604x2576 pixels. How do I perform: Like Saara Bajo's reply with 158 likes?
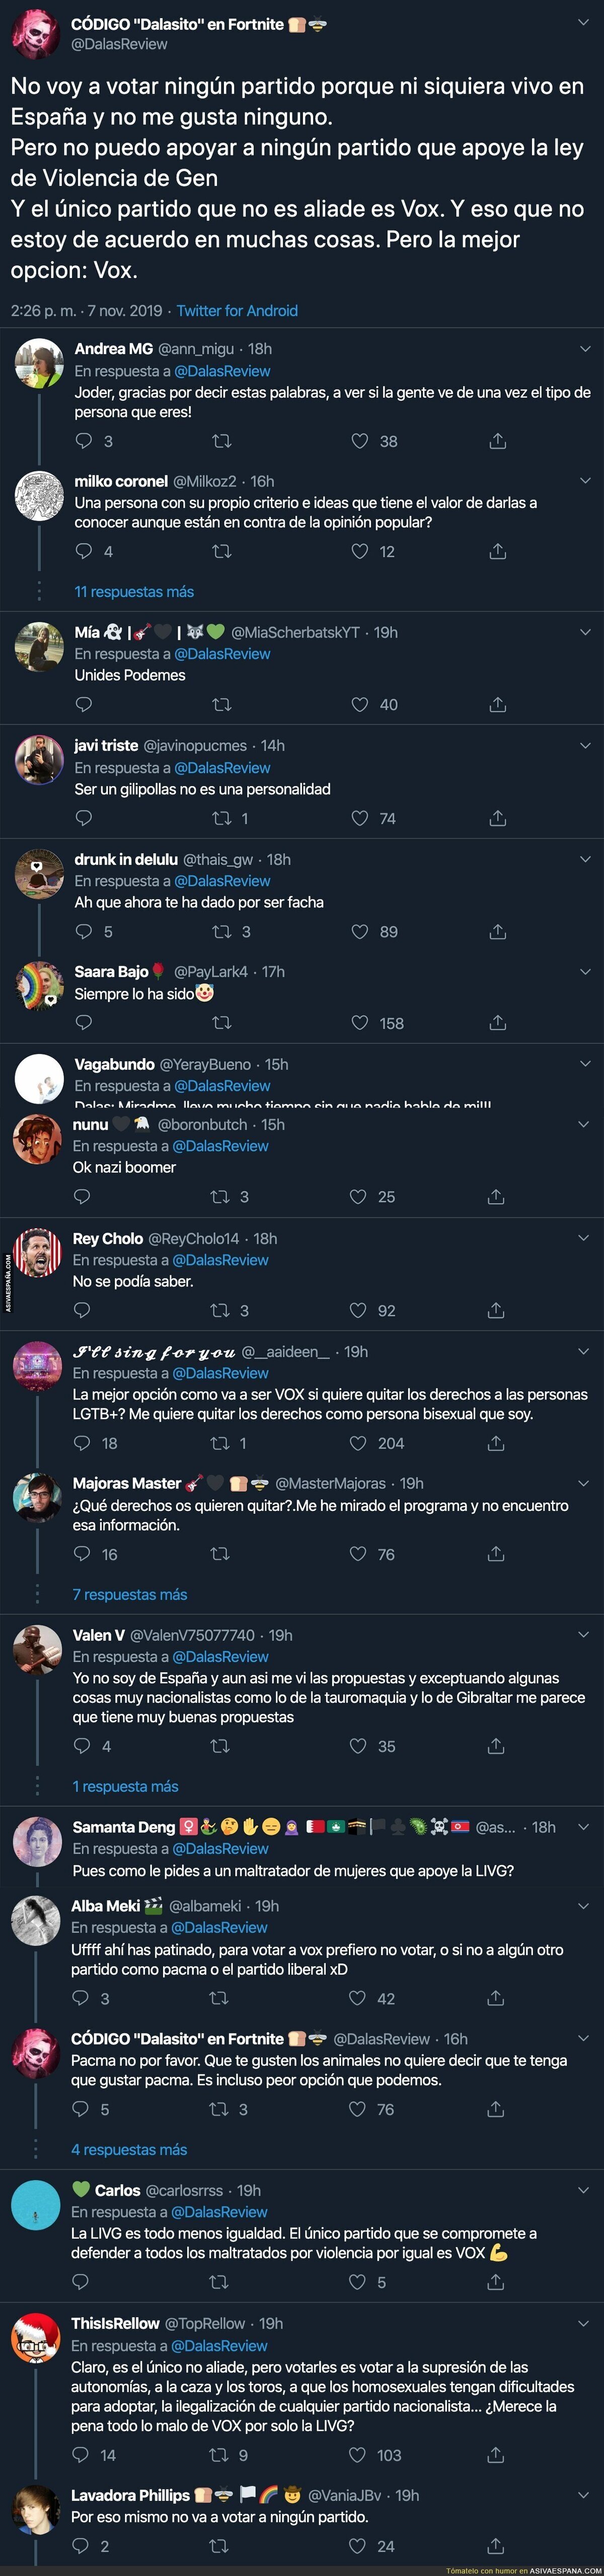tap(360, 1023)
